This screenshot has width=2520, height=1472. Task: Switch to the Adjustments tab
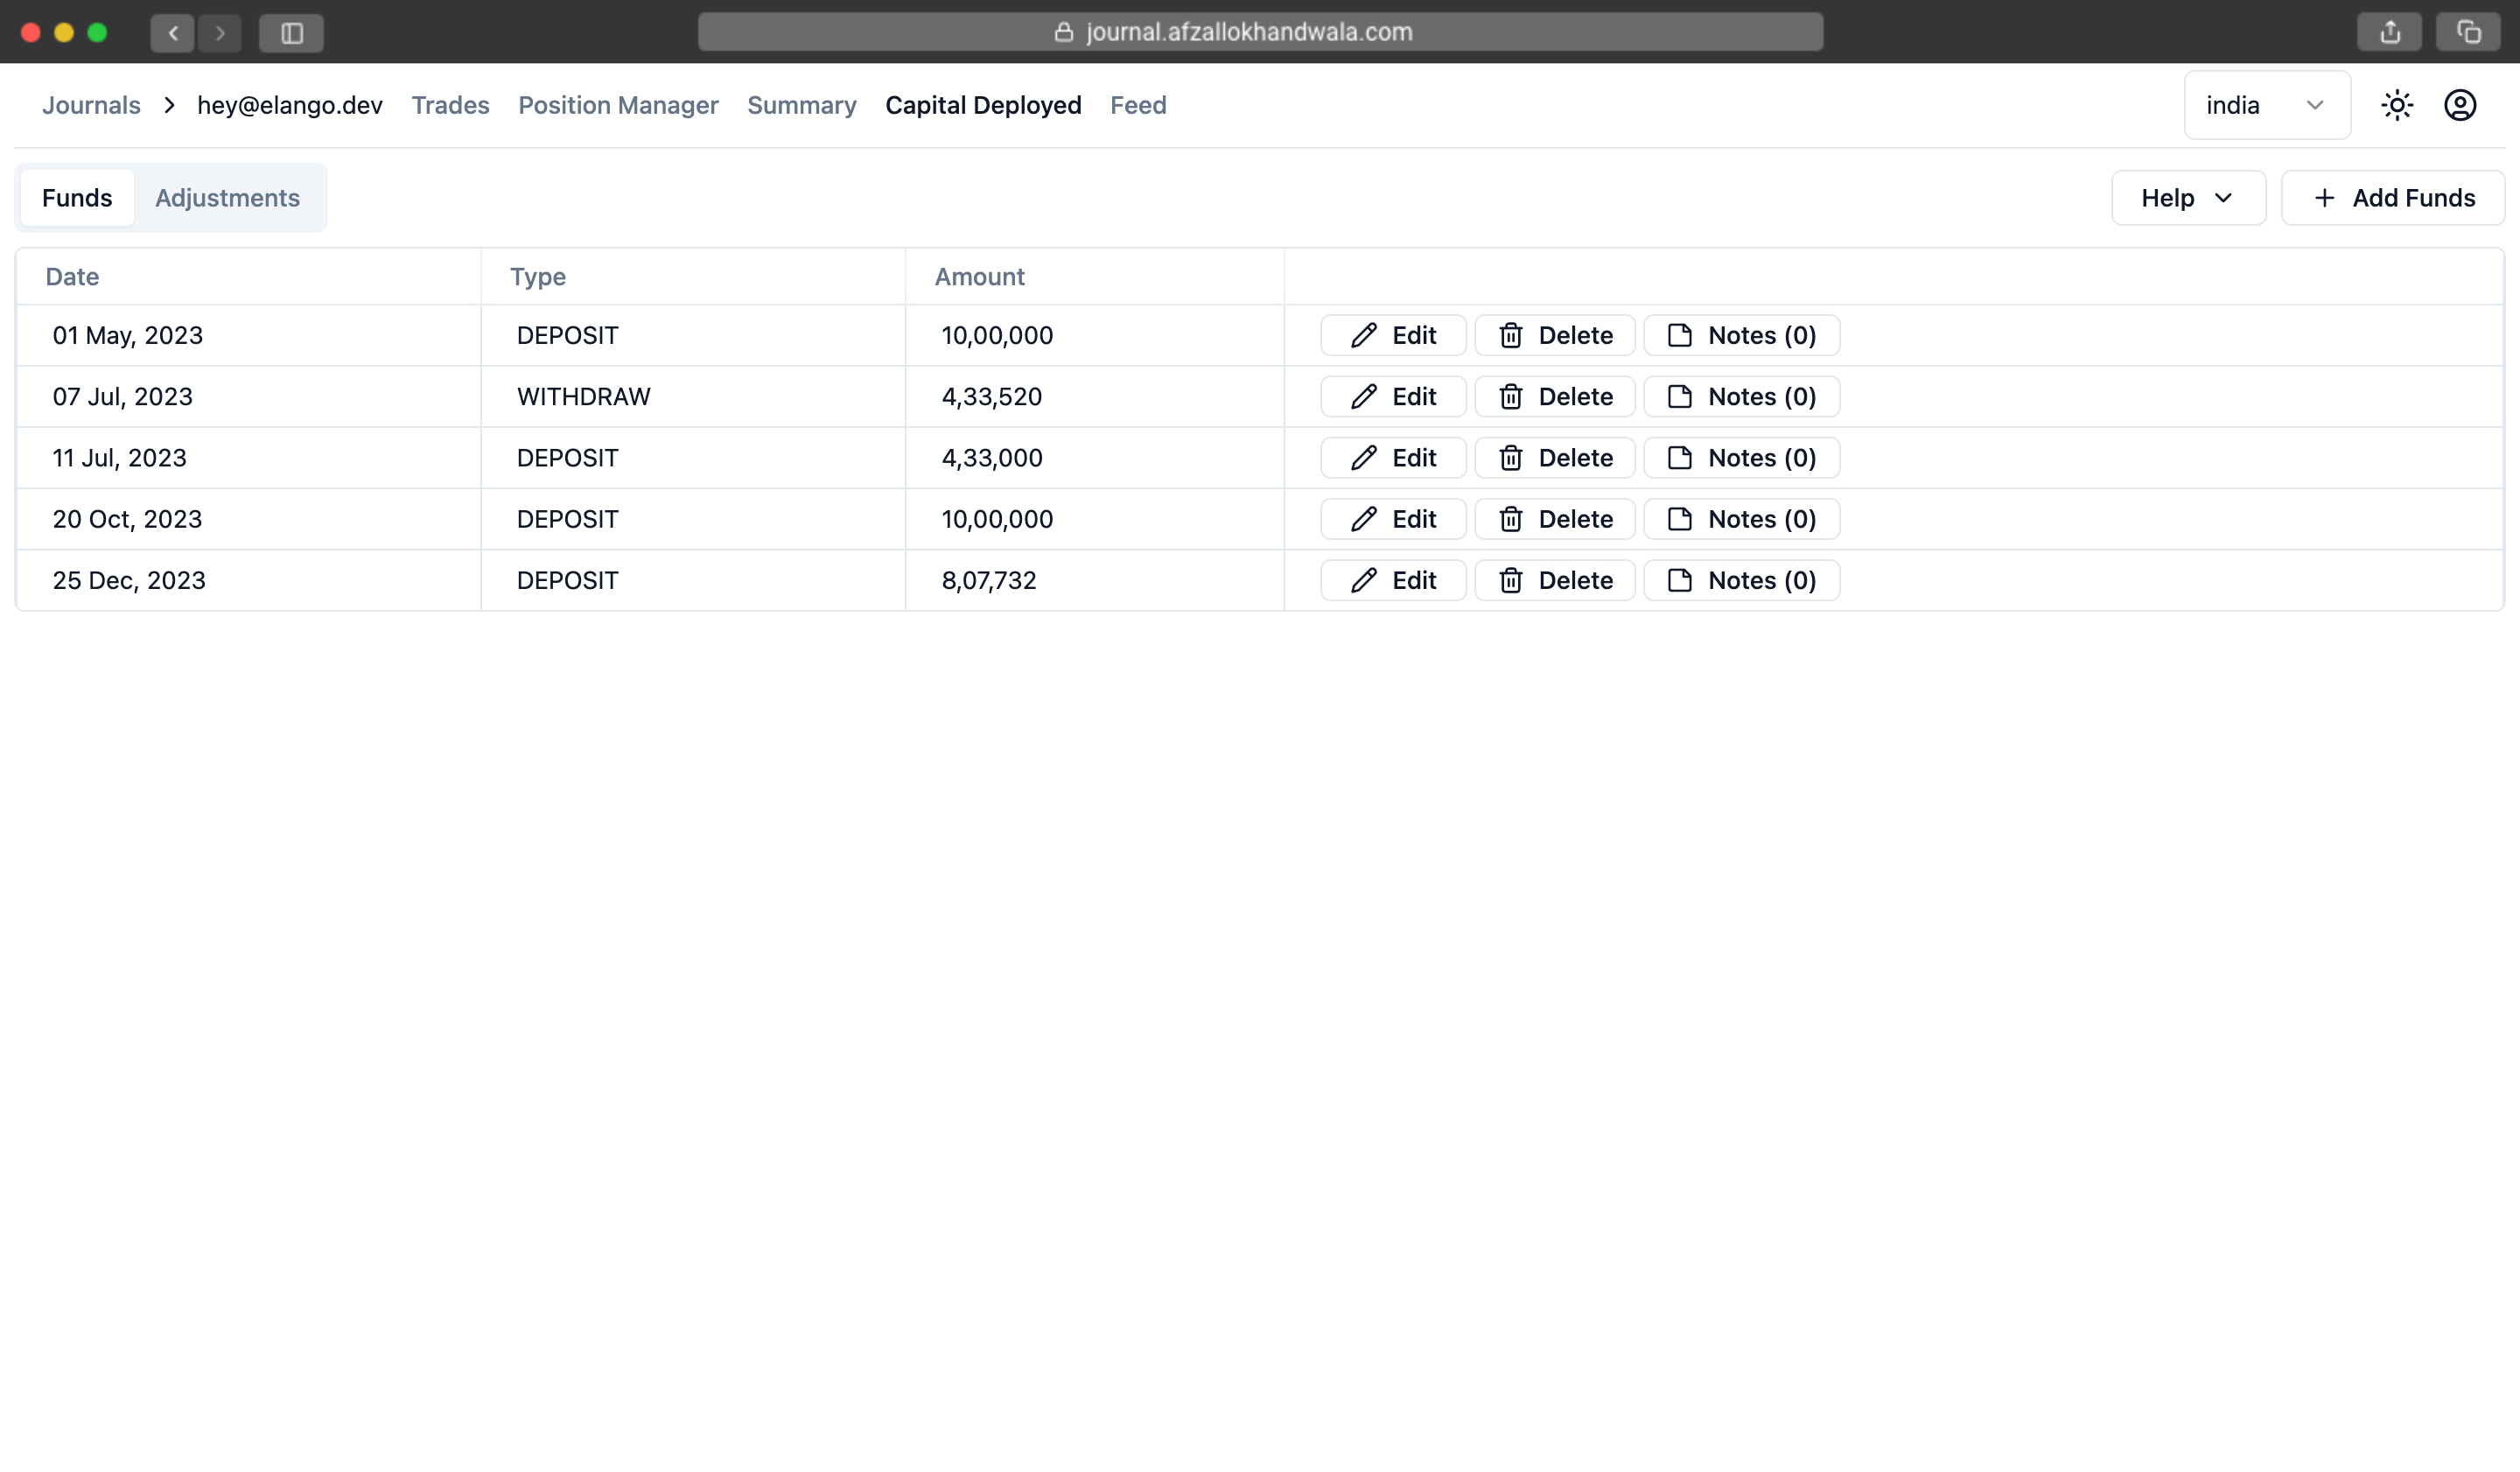coord(227,198)
